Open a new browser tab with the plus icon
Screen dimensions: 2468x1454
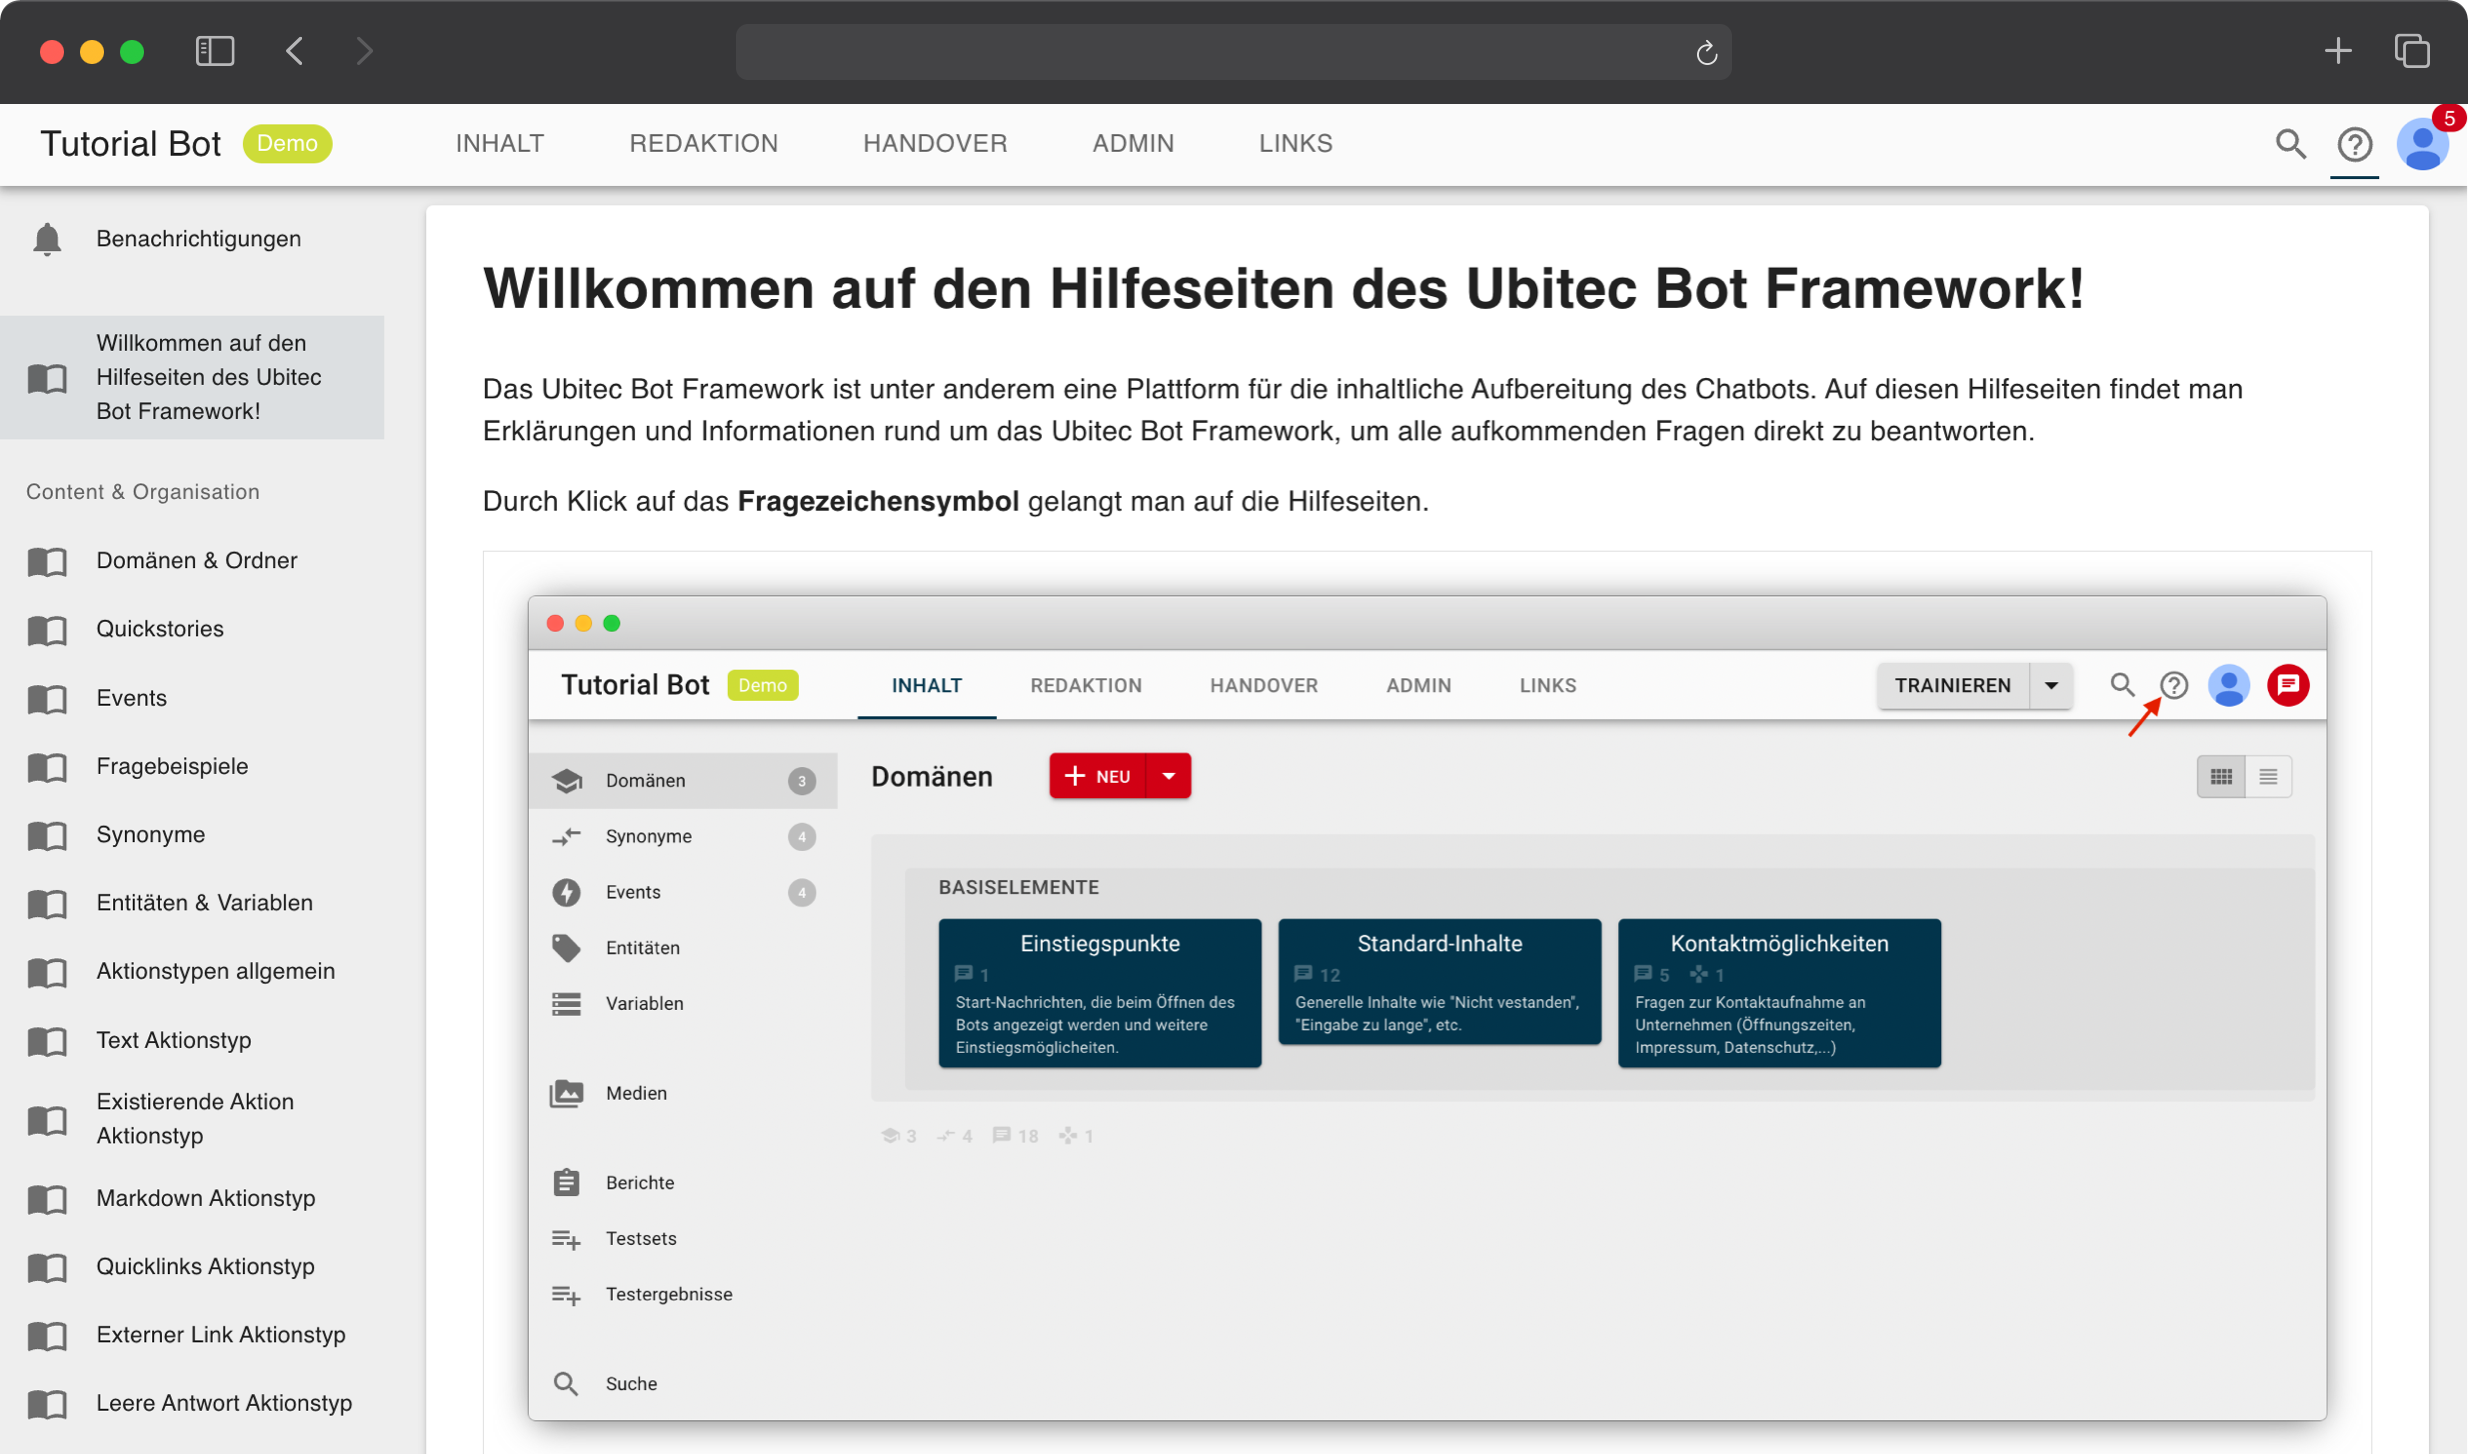2338,51
